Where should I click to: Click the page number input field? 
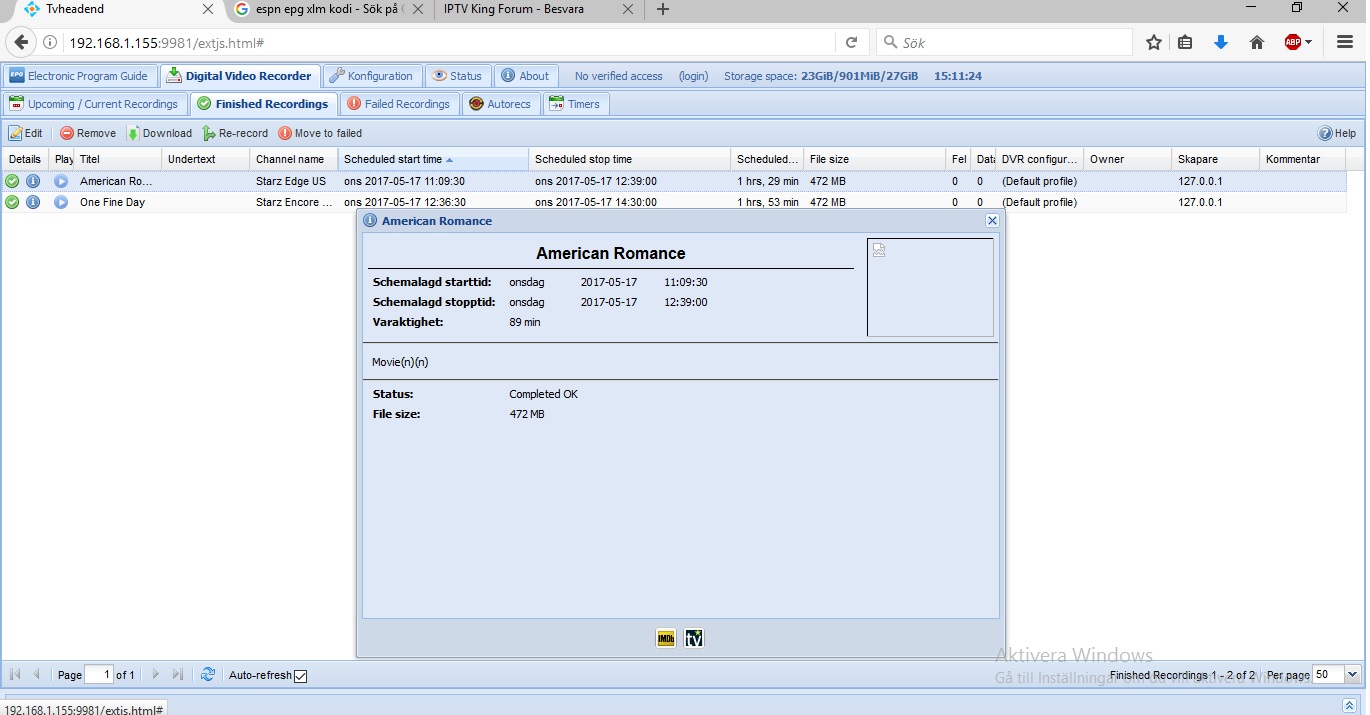[99, 675]
